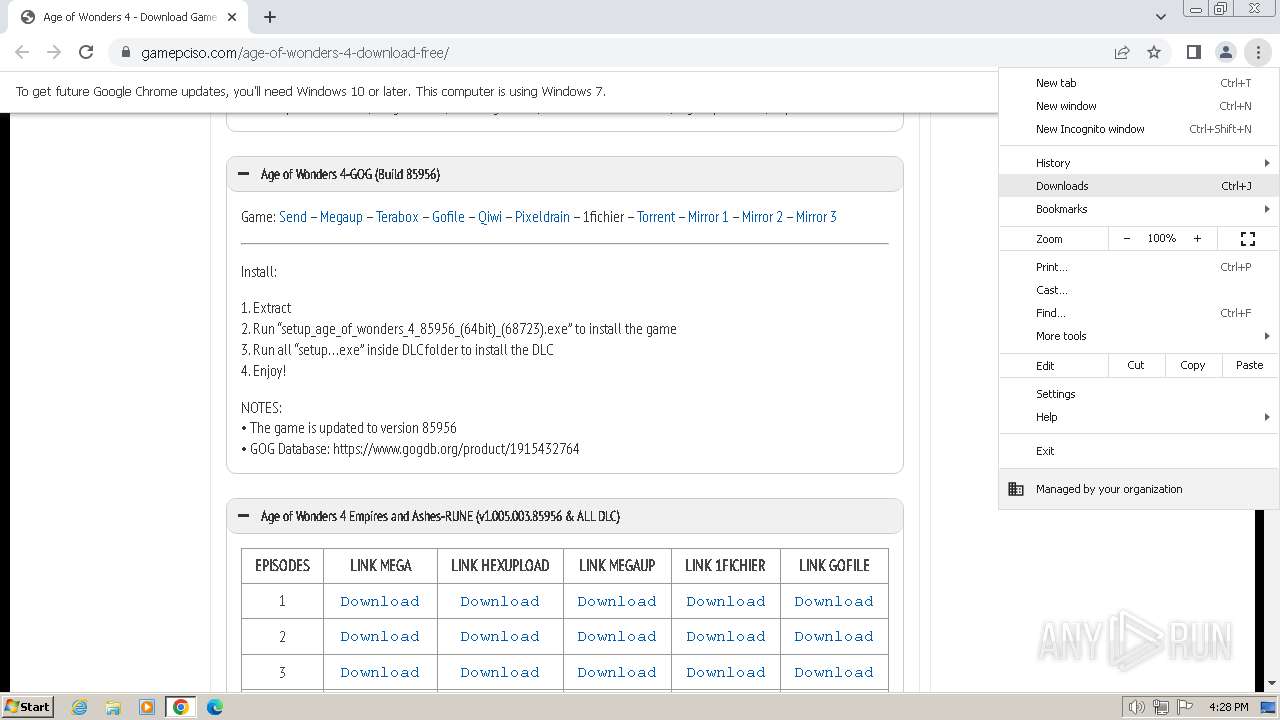Open New Incognito window
Image resolution: width=1280 pixels, height=720 pixels.
pyautogui.click(x=1139, y=129)
